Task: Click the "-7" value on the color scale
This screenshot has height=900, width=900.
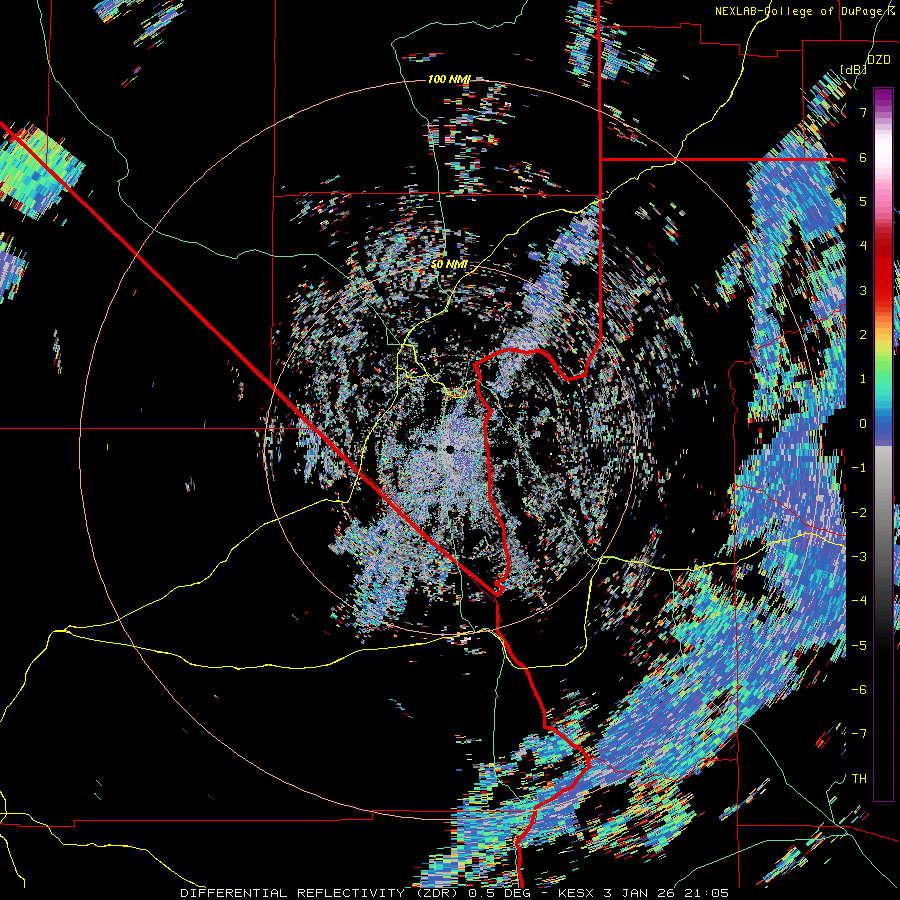Action: click(x=859, y=734)
